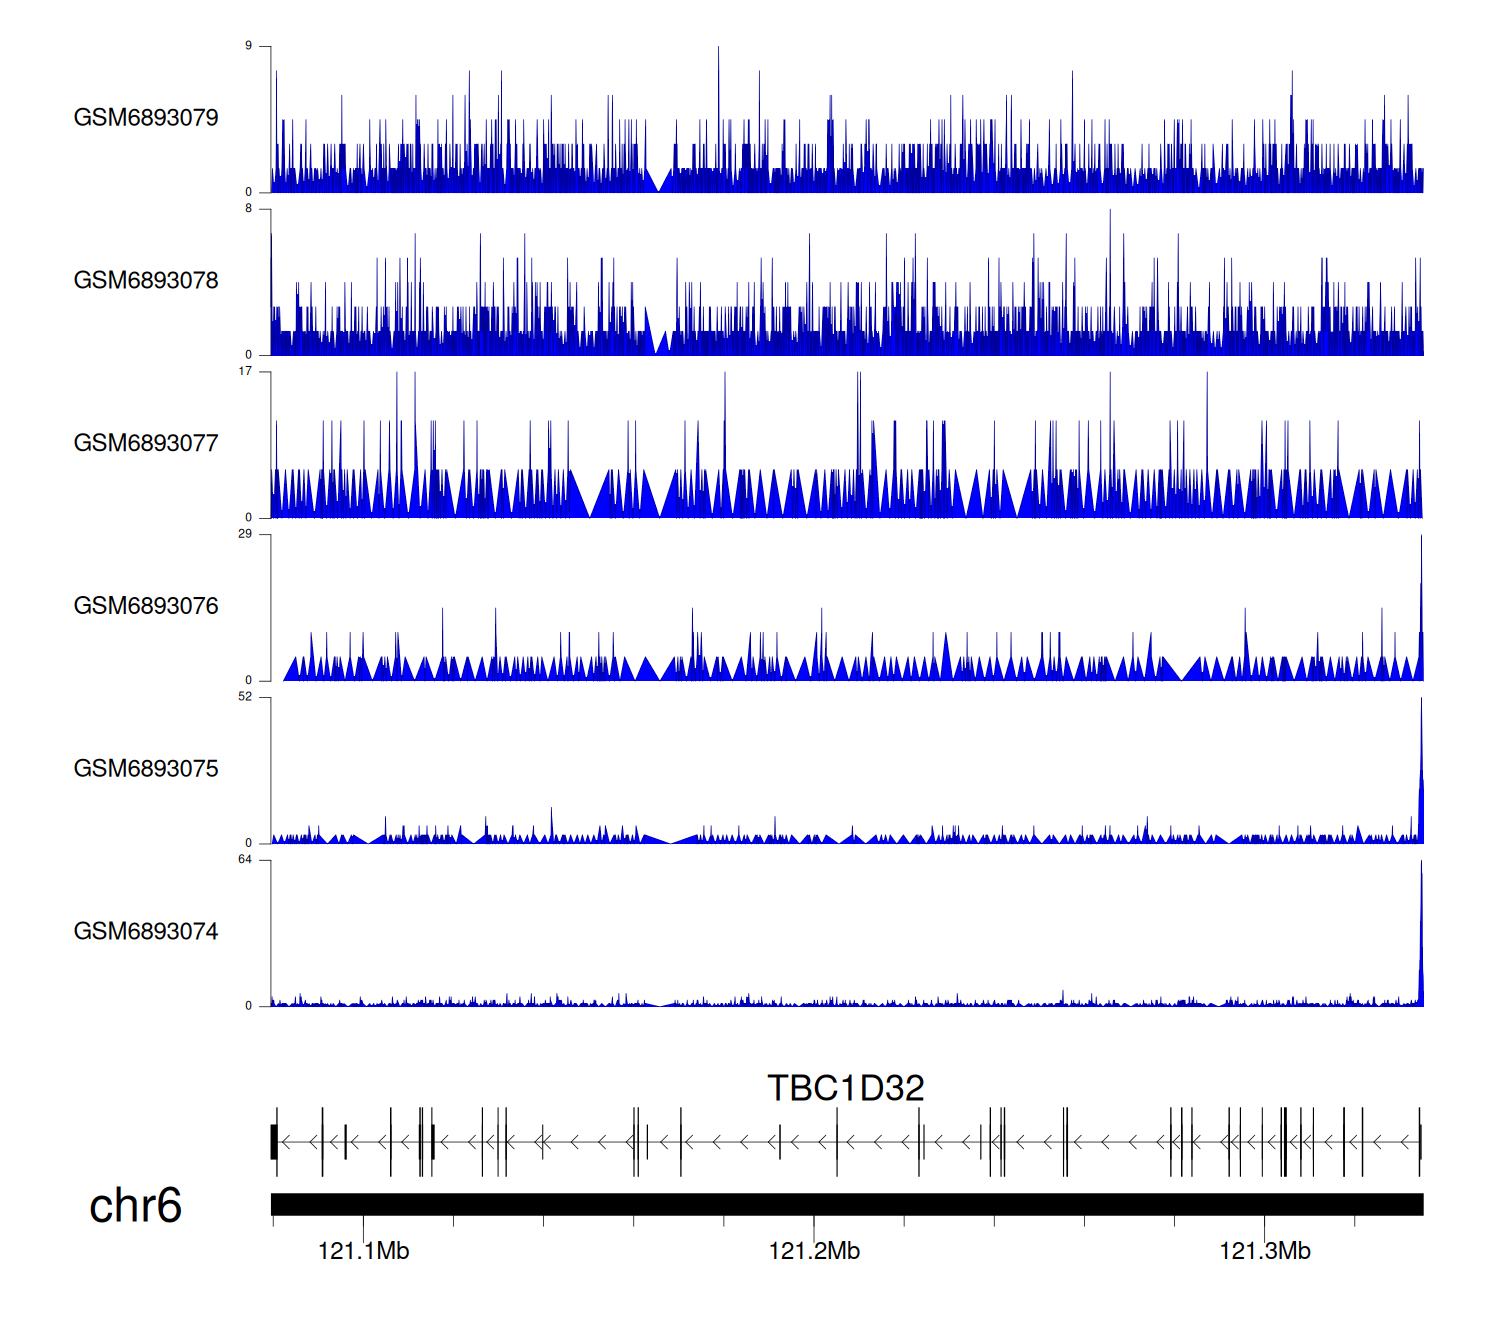Click the y-axis maximum value 64
1500x1320 pixels.
[x=245, y=860]
